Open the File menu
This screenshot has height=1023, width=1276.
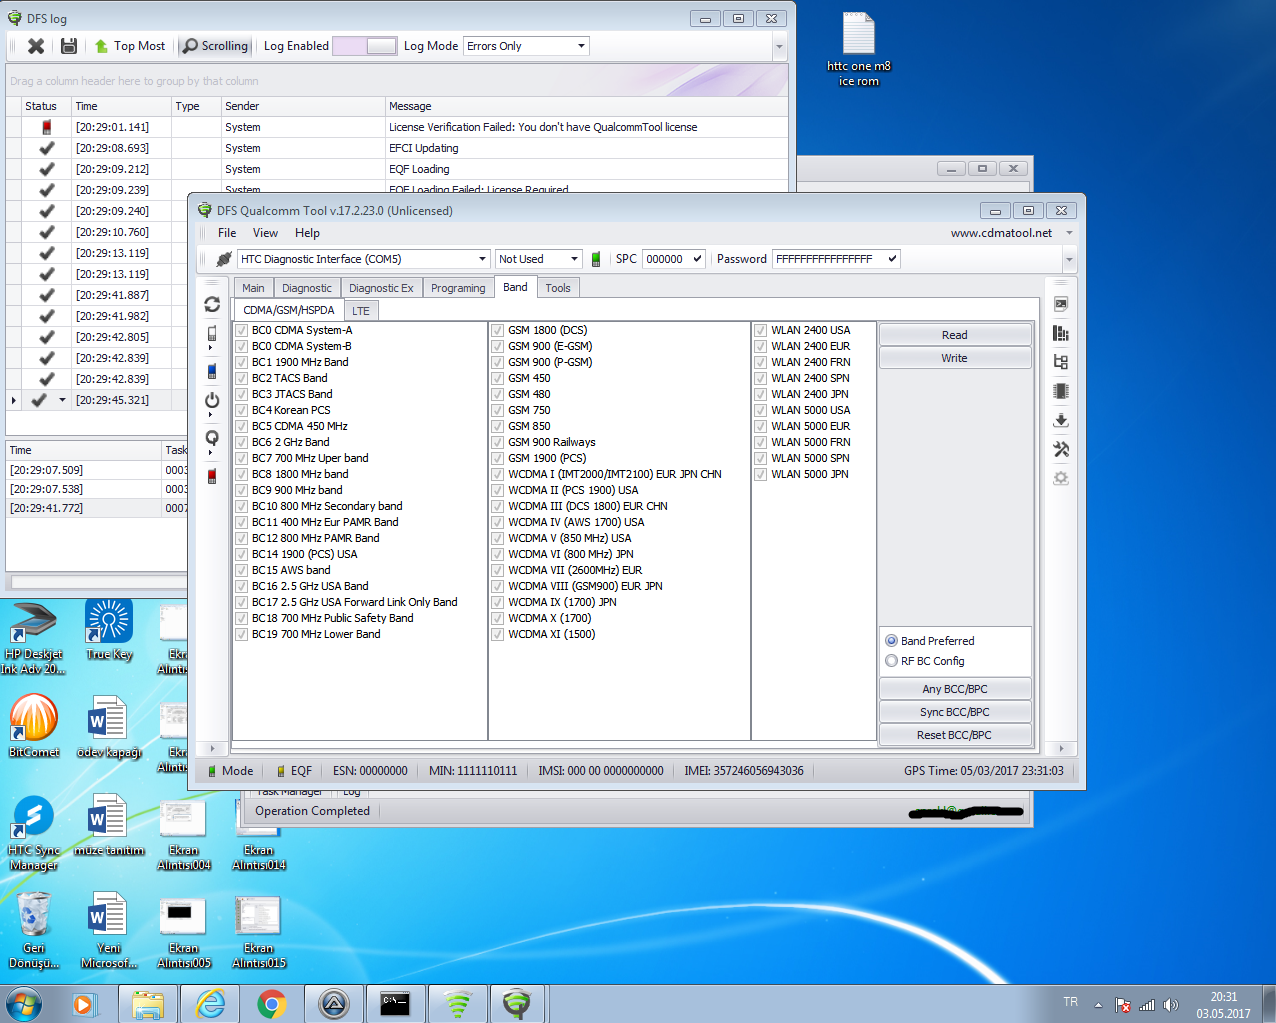[227, 233]
